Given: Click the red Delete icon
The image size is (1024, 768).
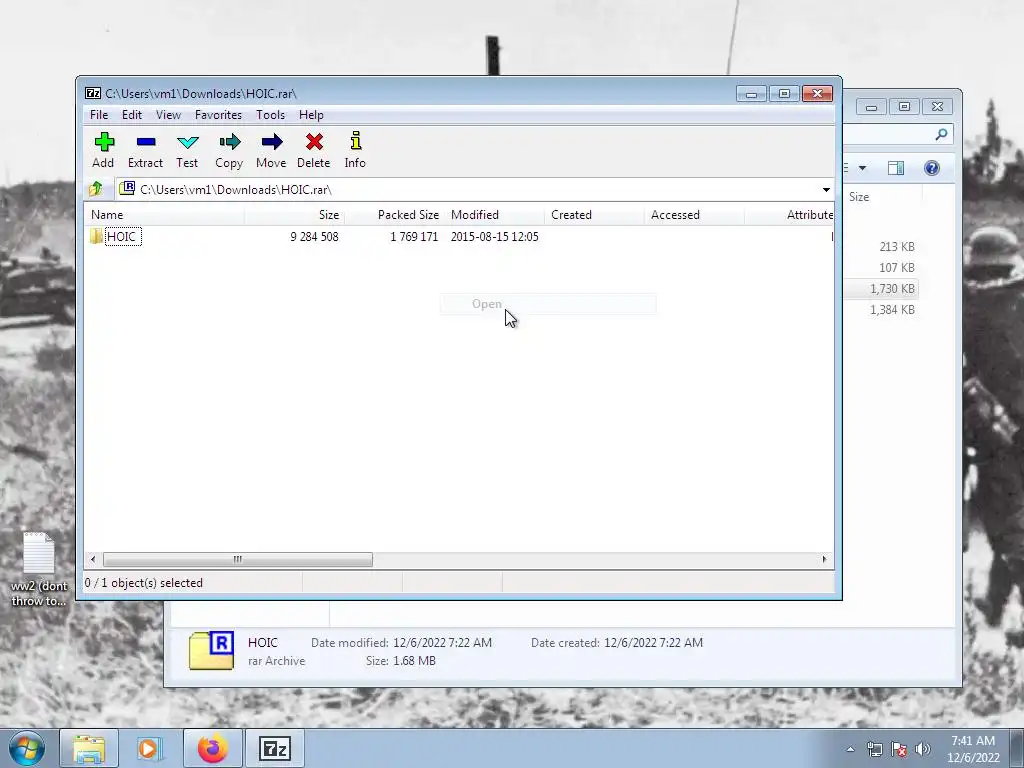Looking at the screenshot, I should 314,142.
